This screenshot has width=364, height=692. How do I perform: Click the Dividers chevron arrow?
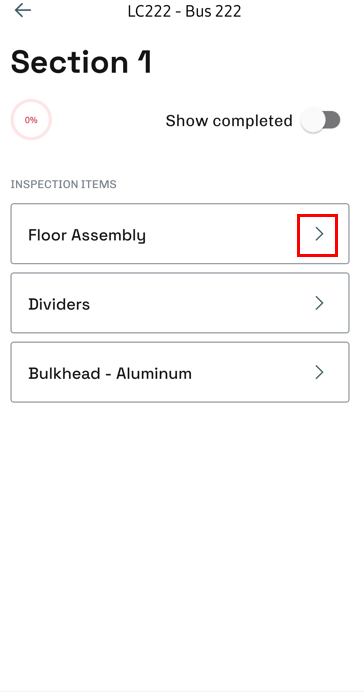click(319, 303)
